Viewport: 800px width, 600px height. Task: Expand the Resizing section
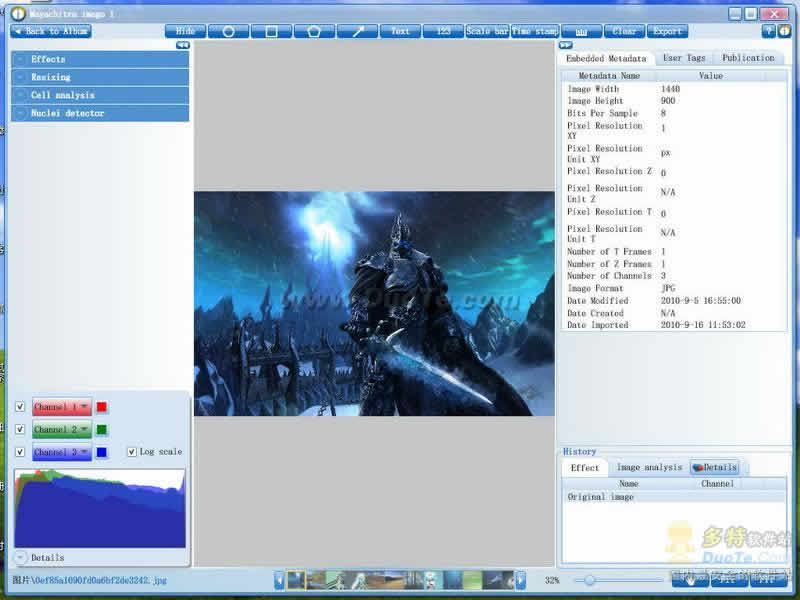pyautogui.click(x=100, y=77)
